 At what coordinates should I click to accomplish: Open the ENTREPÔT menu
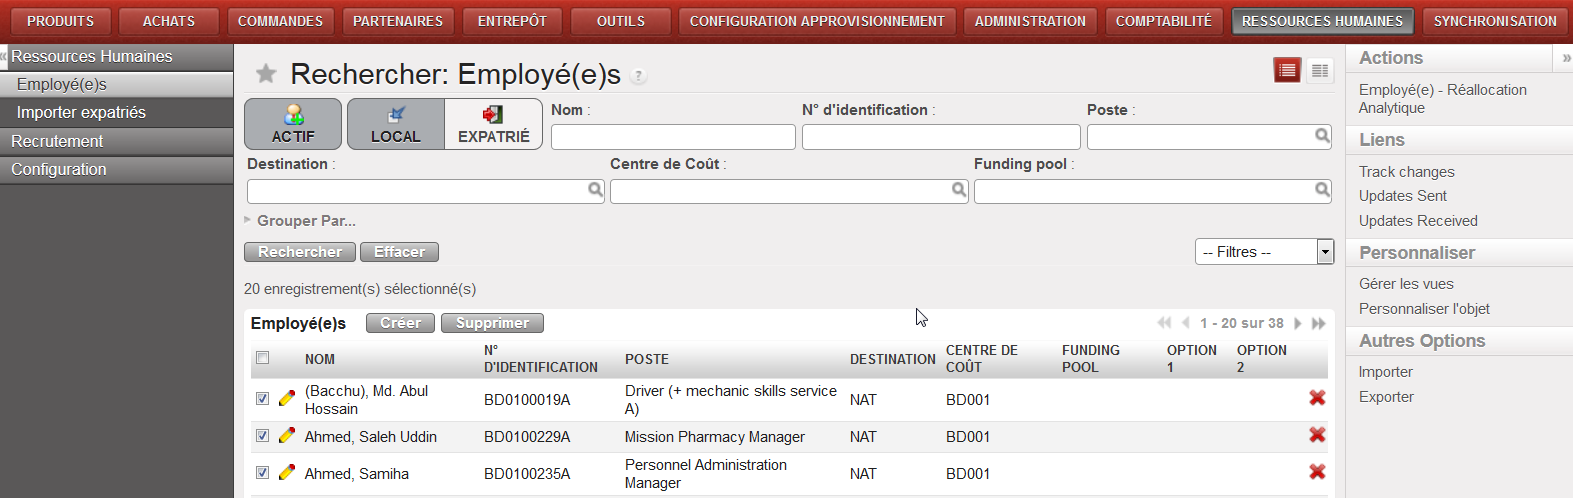click(x=512, y=21)
